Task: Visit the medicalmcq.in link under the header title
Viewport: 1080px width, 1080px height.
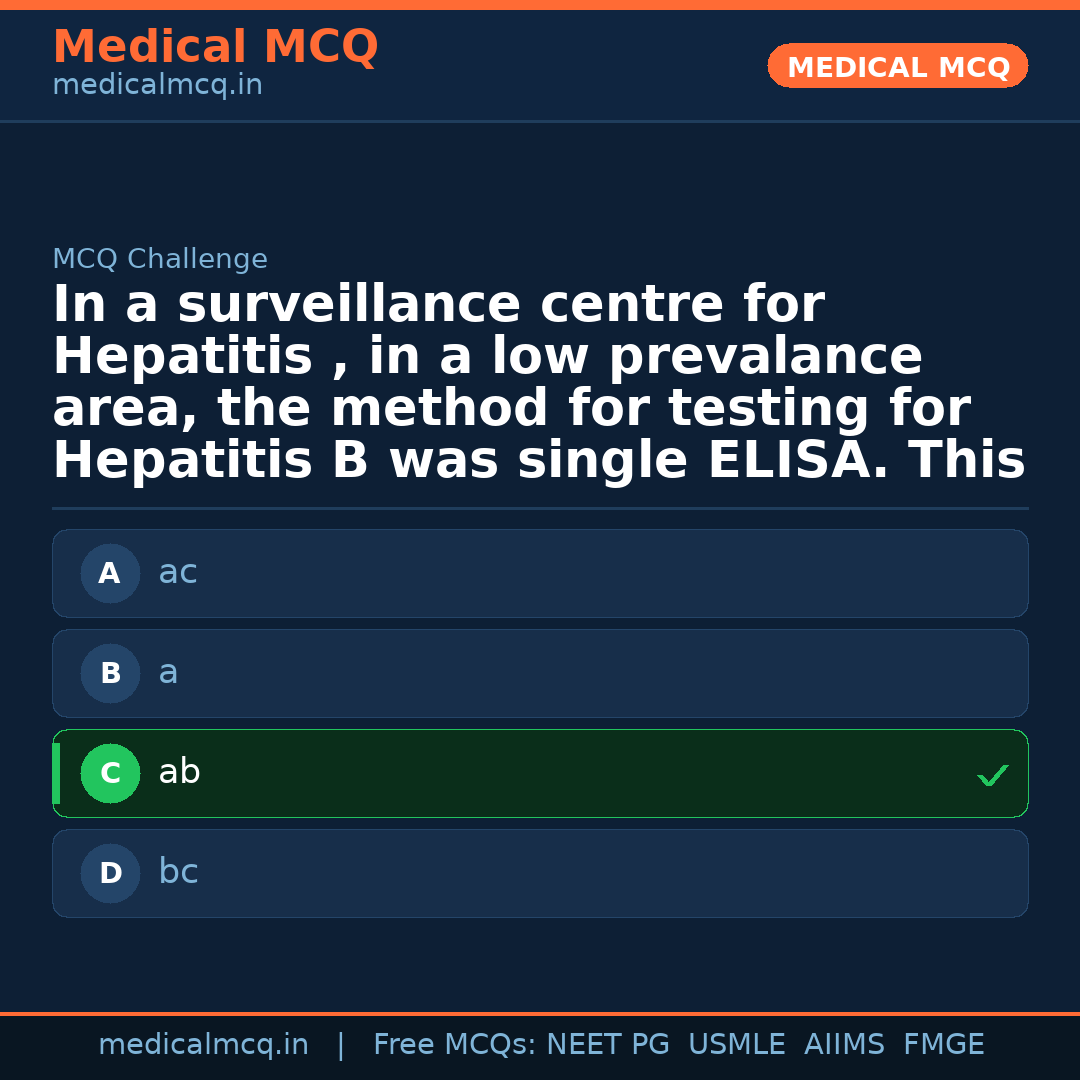Action: click(x=157, y=86)
